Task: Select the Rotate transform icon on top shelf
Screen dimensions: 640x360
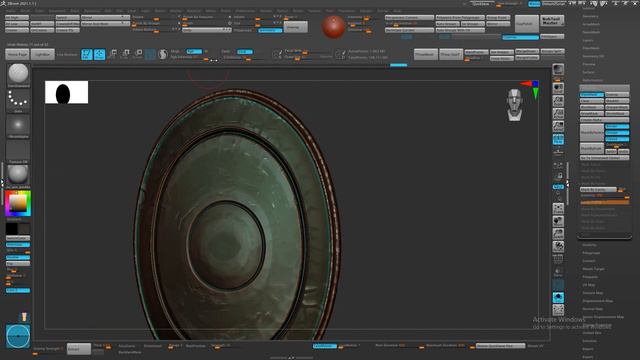Action: [x=138, y=54]
